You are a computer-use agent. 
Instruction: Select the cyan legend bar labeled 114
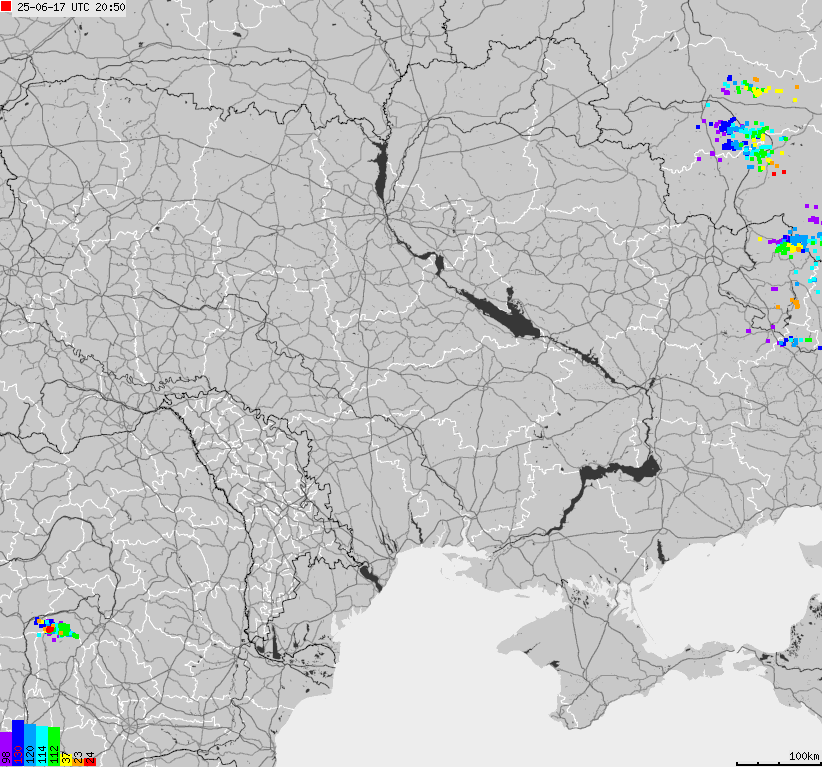pos(42,746)
